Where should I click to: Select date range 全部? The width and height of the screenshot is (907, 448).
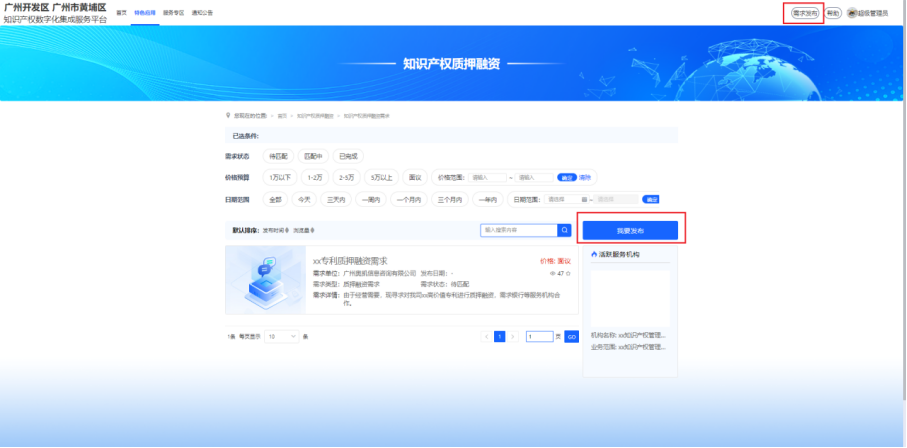(x=275, y=200)
